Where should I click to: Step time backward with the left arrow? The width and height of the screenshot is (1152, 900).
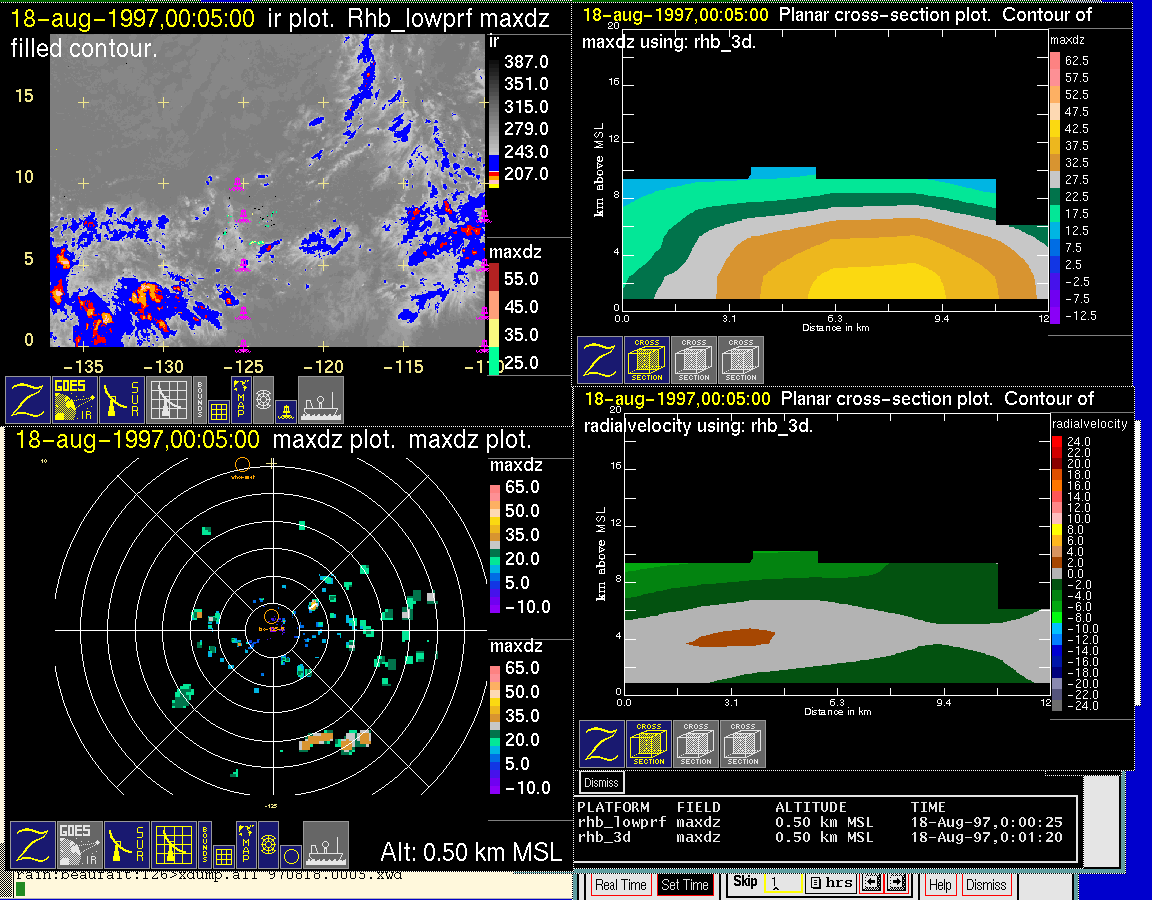(869, 884)
